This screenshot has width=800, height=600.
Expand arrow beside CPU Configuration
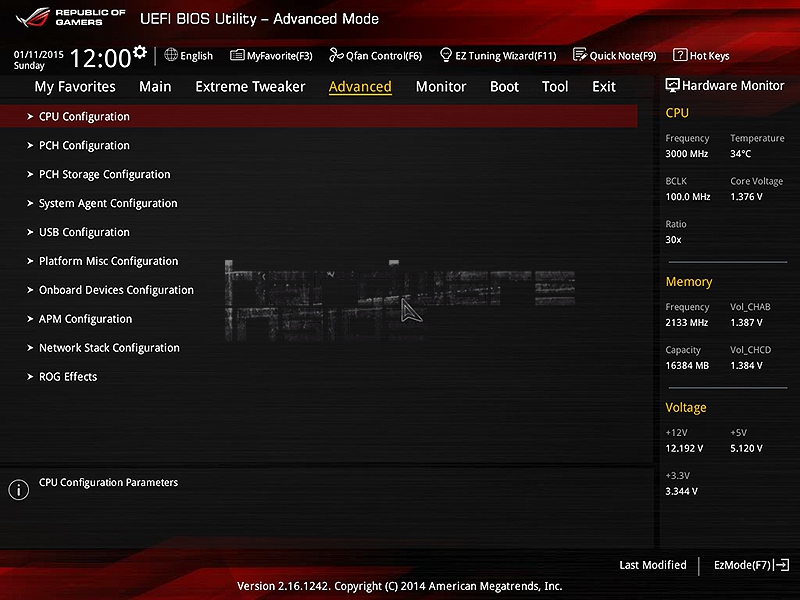pos(30,116)
